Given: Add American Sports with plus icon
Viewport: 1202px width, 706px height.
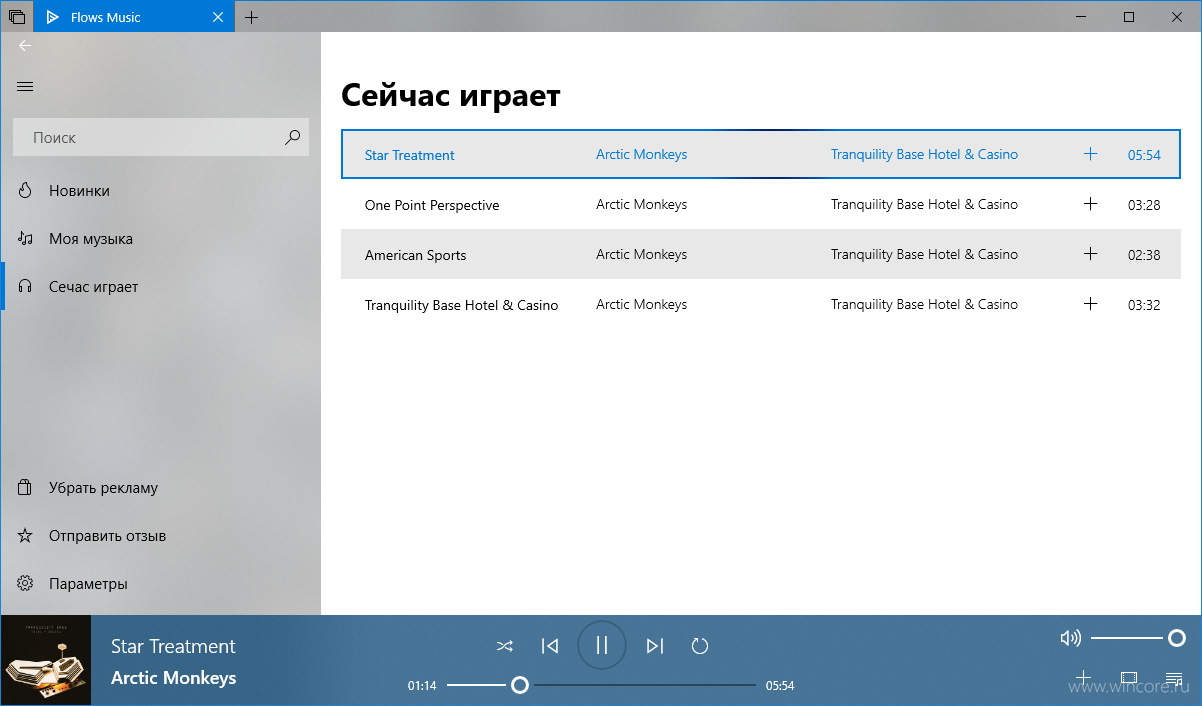Looking at the screenshot, I should [x=1090, y=254].
